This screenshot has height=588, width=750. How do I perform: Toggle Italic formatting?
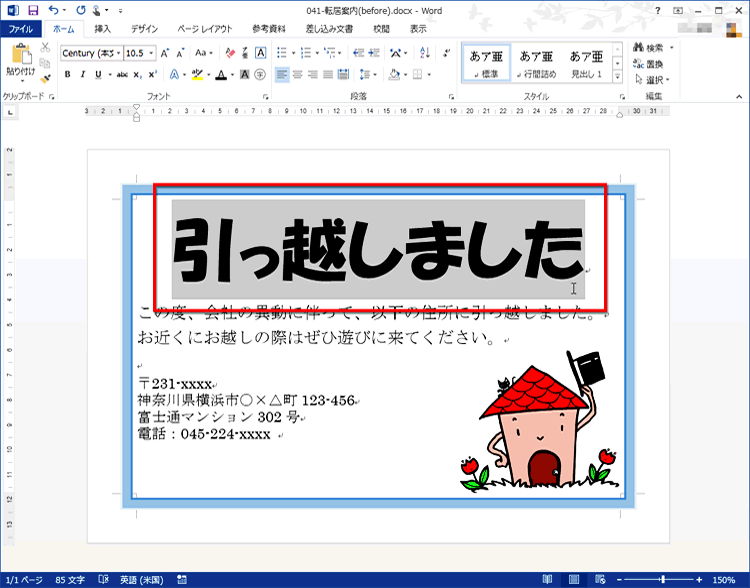[83, 75]
